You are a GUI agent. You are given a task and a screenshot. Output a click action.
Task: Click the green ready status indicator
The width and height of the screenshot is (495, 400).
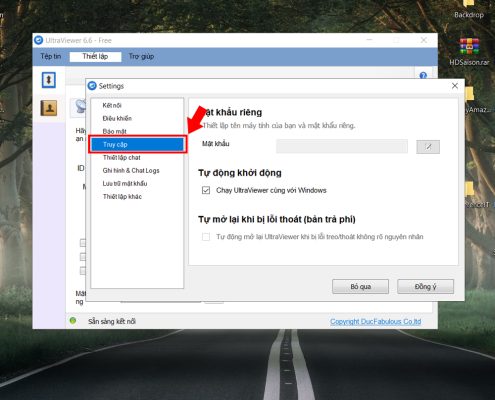click(x=73, y=321)
